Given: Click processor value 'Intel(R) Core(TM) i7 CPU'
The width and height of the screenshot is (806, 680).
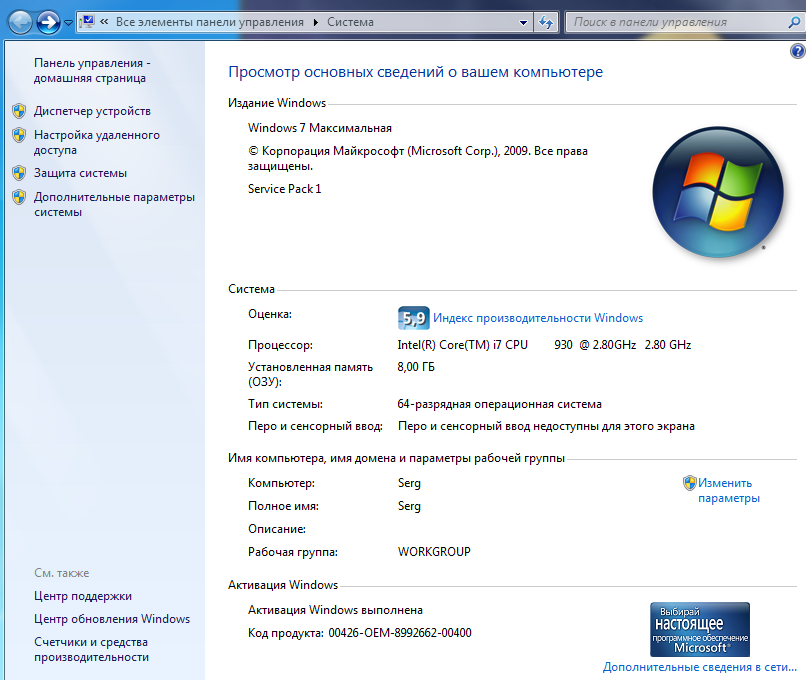Looking at the screenshot, I should click(x=463, y=345).
